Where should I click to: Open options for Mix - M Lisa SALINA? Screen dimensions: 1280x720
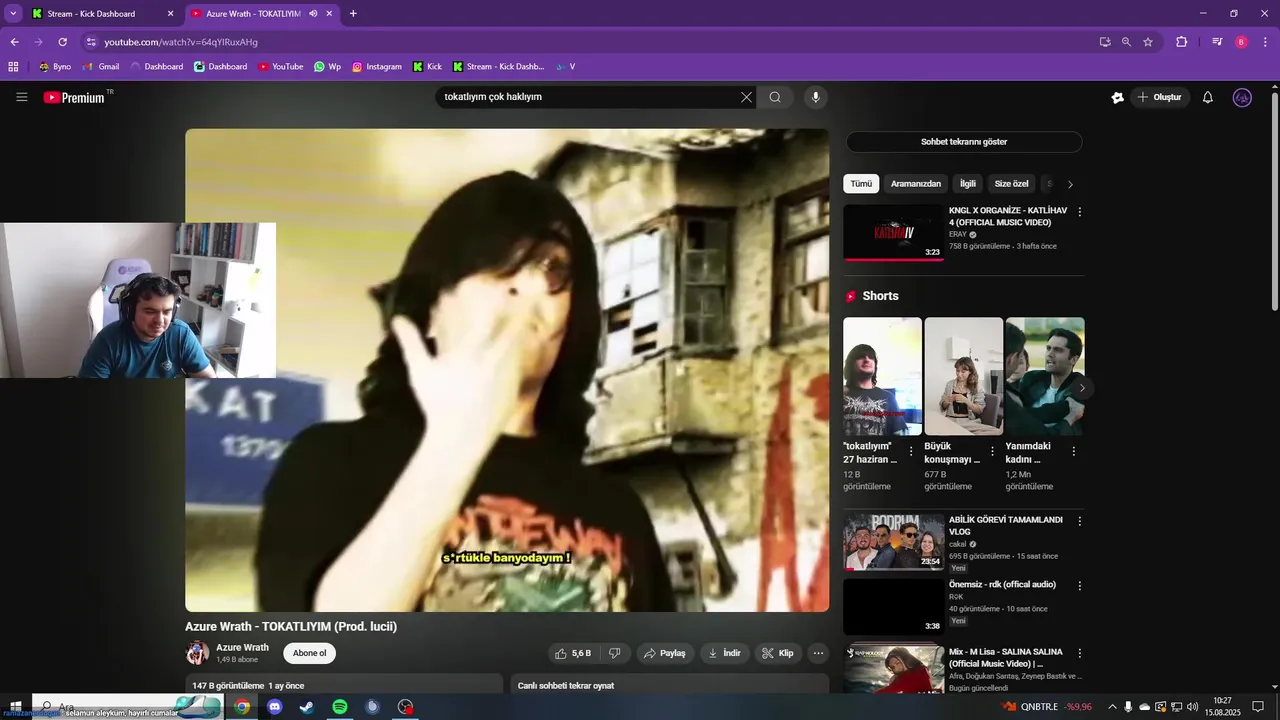tap(1079, 653)
